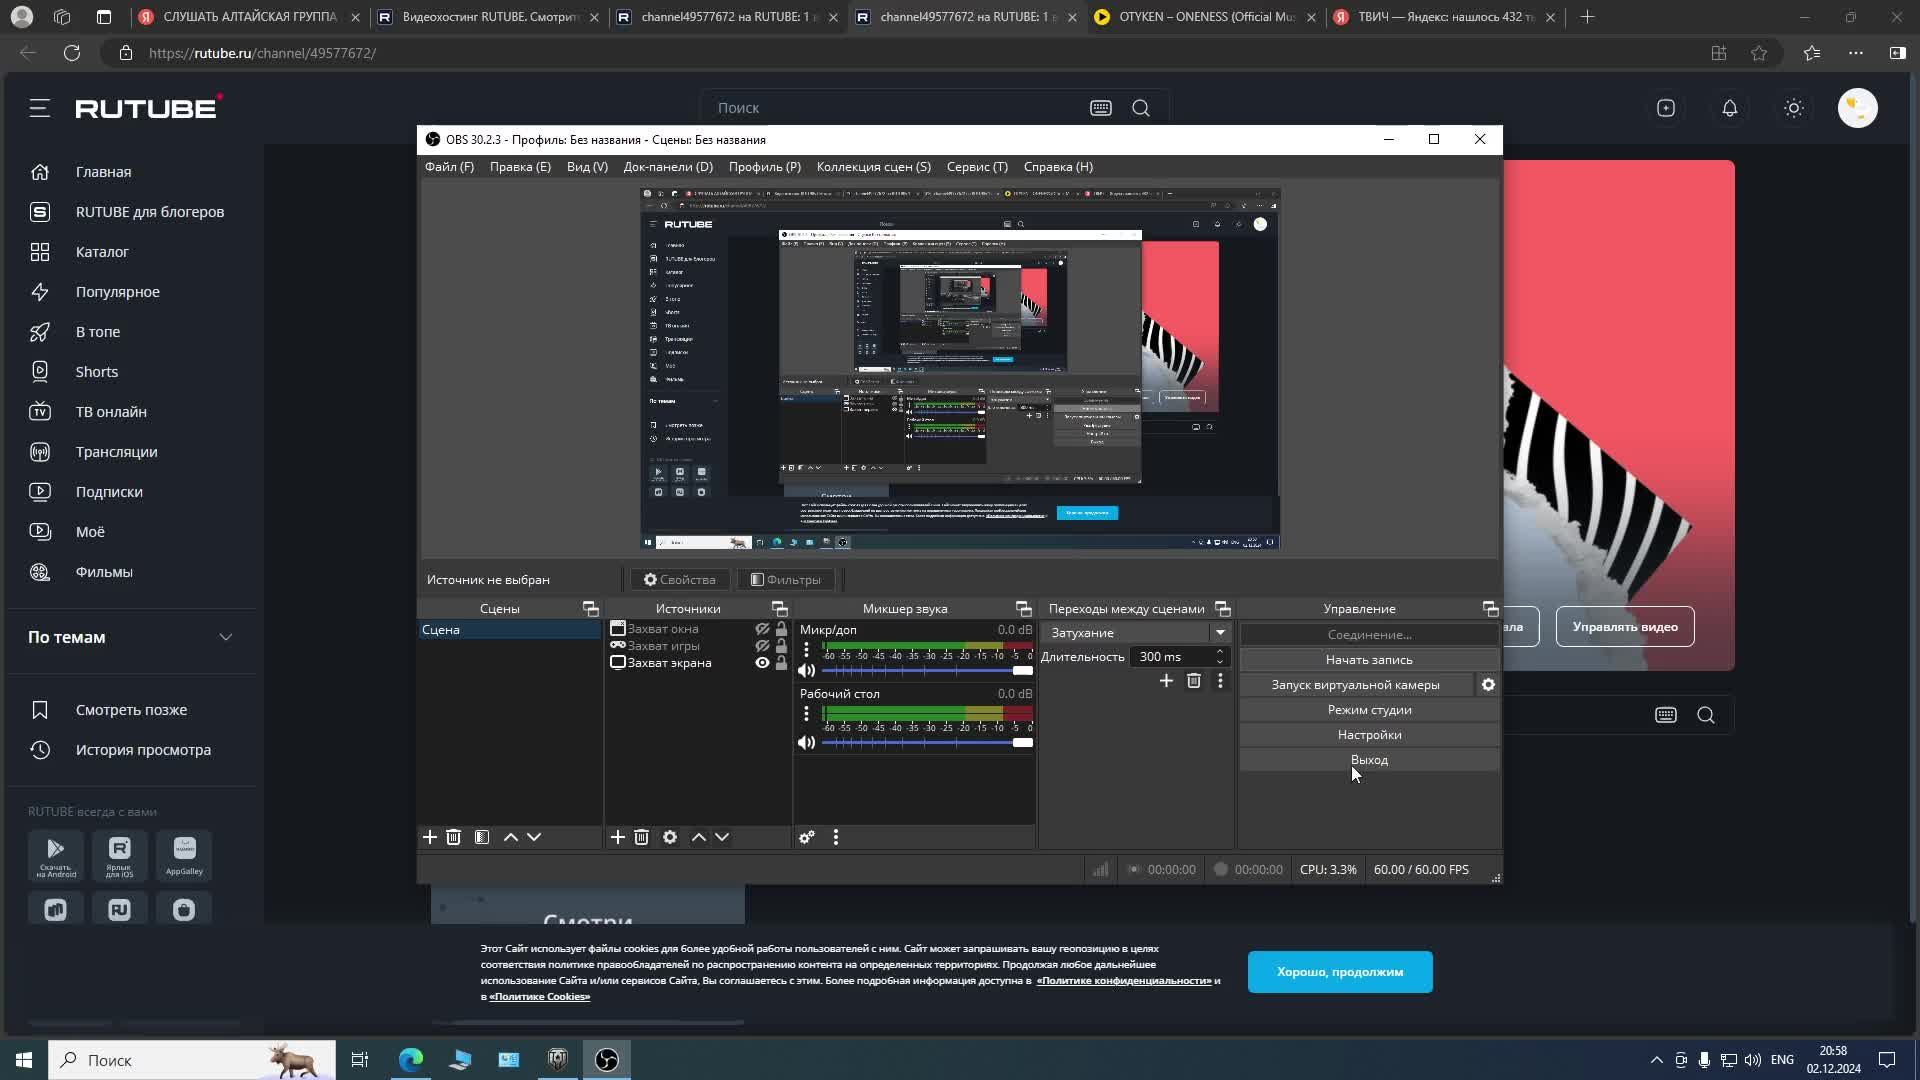Hide the Захват экрана source
The image size is (1920, 1080).
coord(762,663)
